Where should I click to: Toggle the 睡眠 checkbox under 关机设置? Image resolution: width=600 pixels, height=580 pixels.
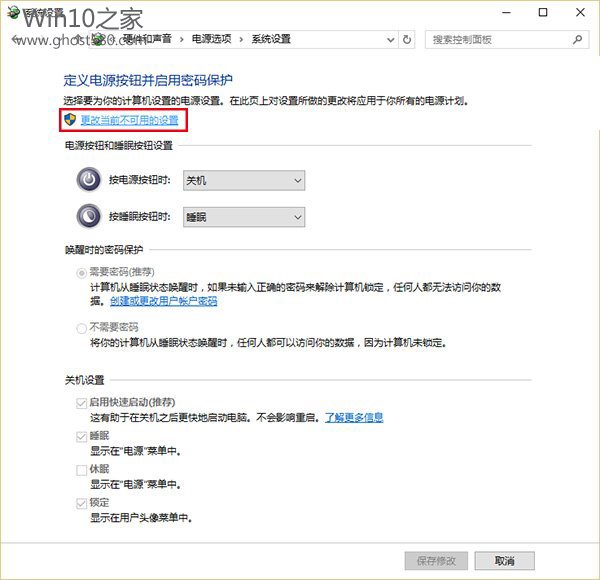[x=82, y=437]
